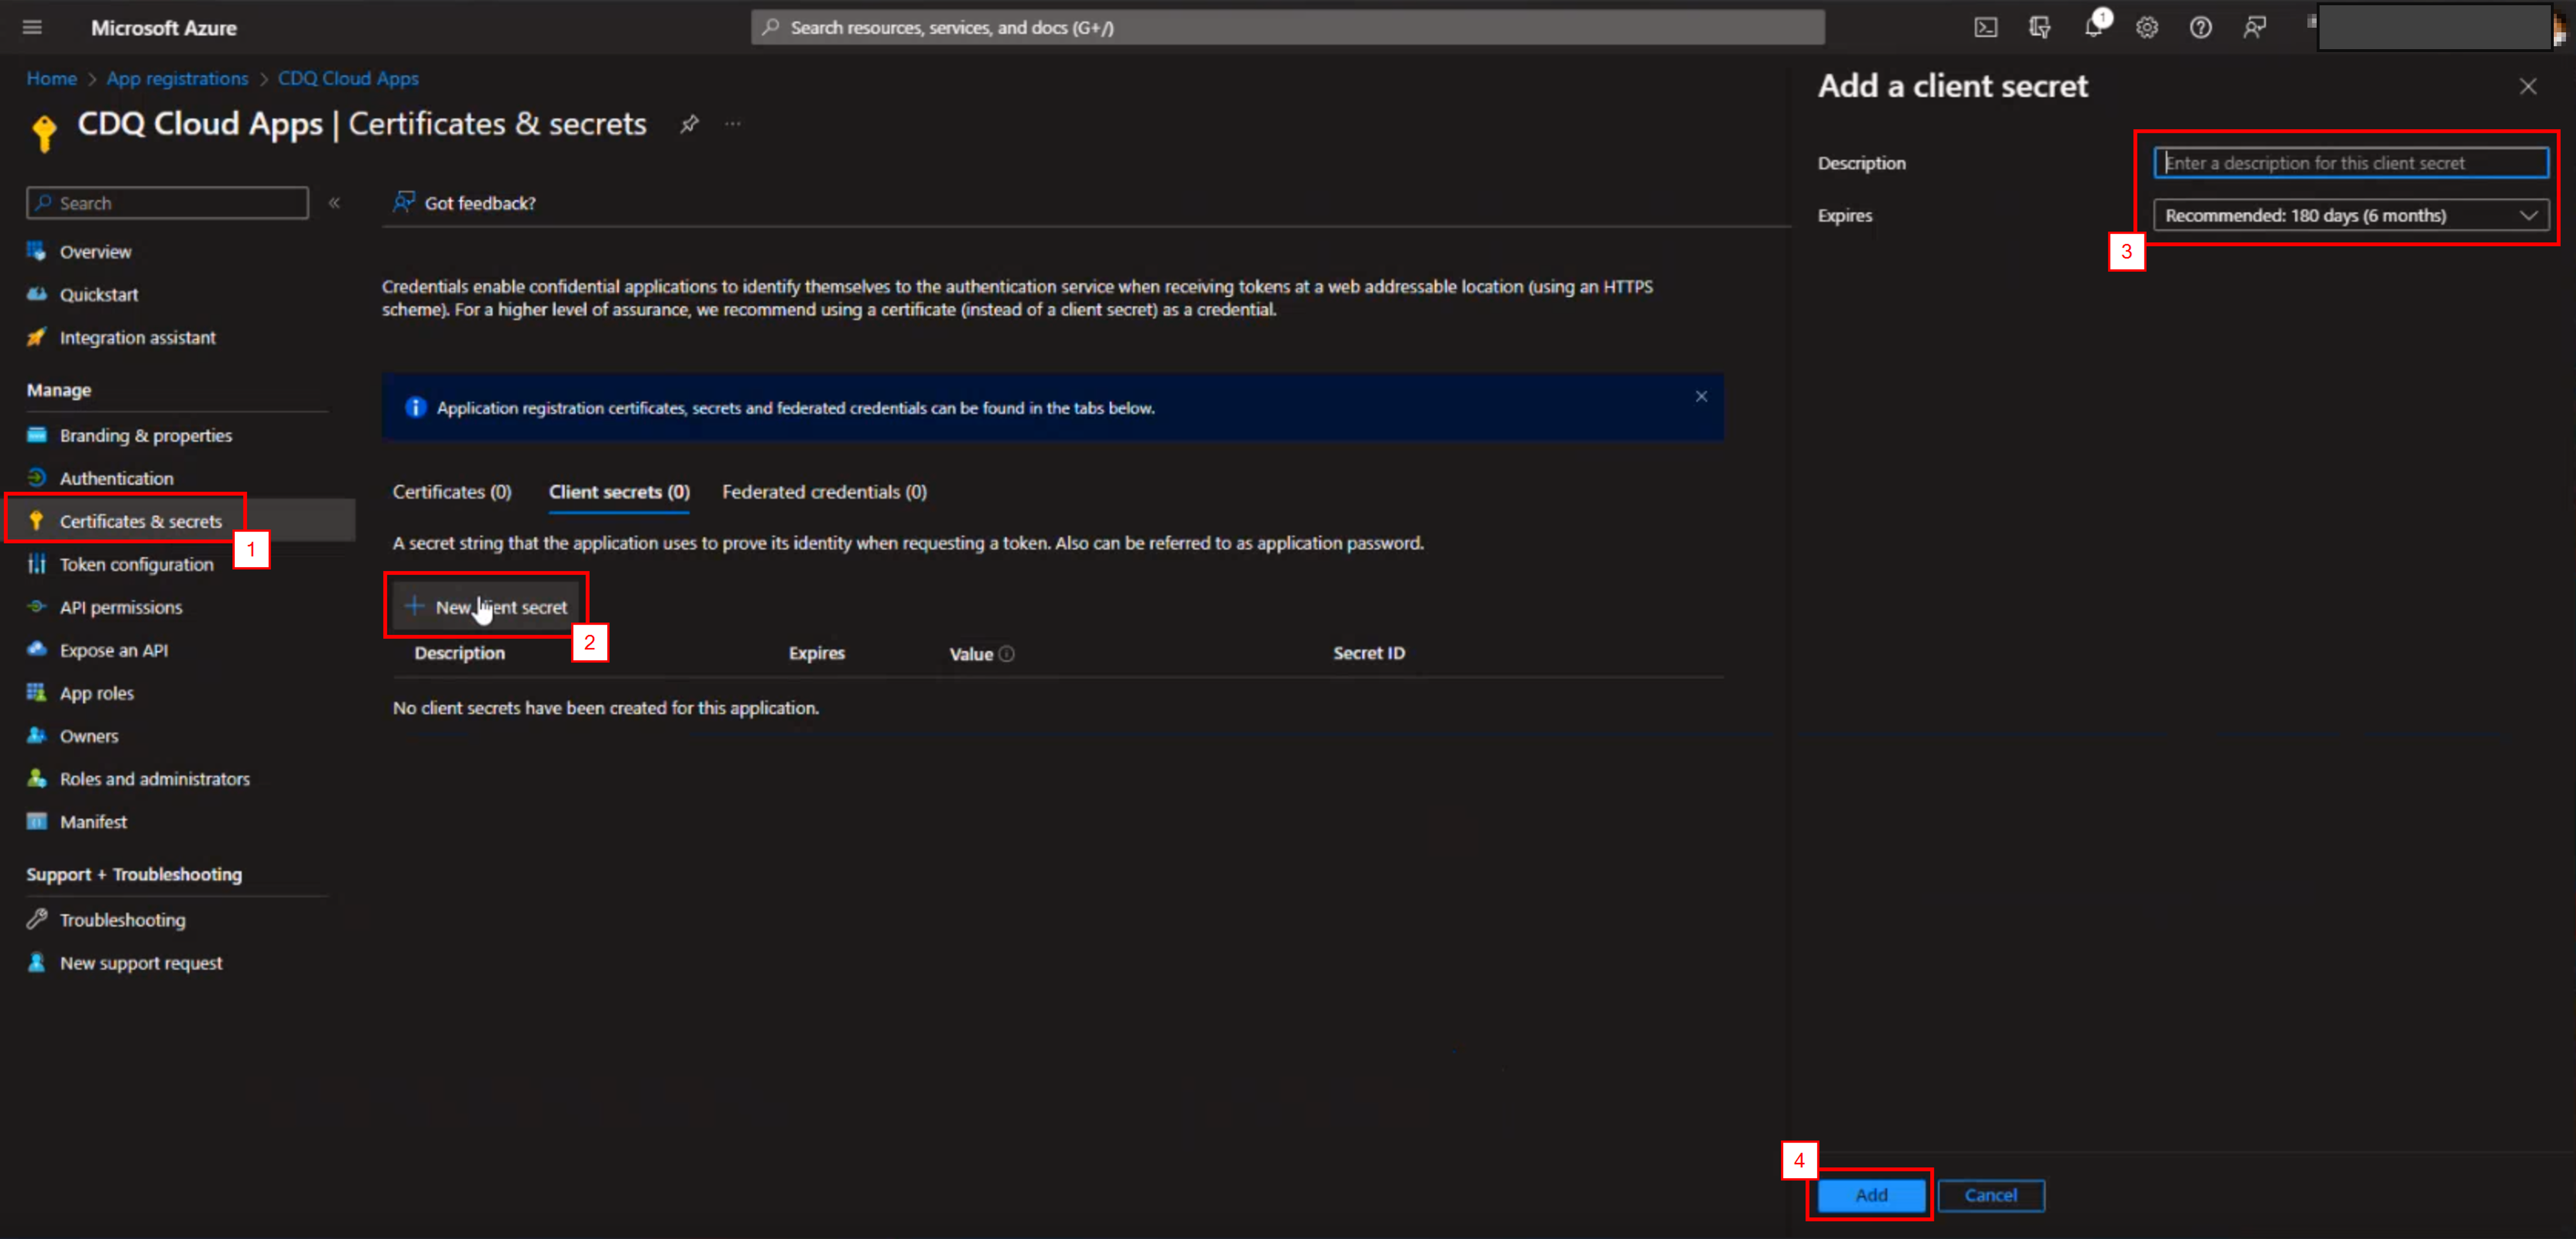
Task: Open Roles and administrators
Action: pos(154,779)
